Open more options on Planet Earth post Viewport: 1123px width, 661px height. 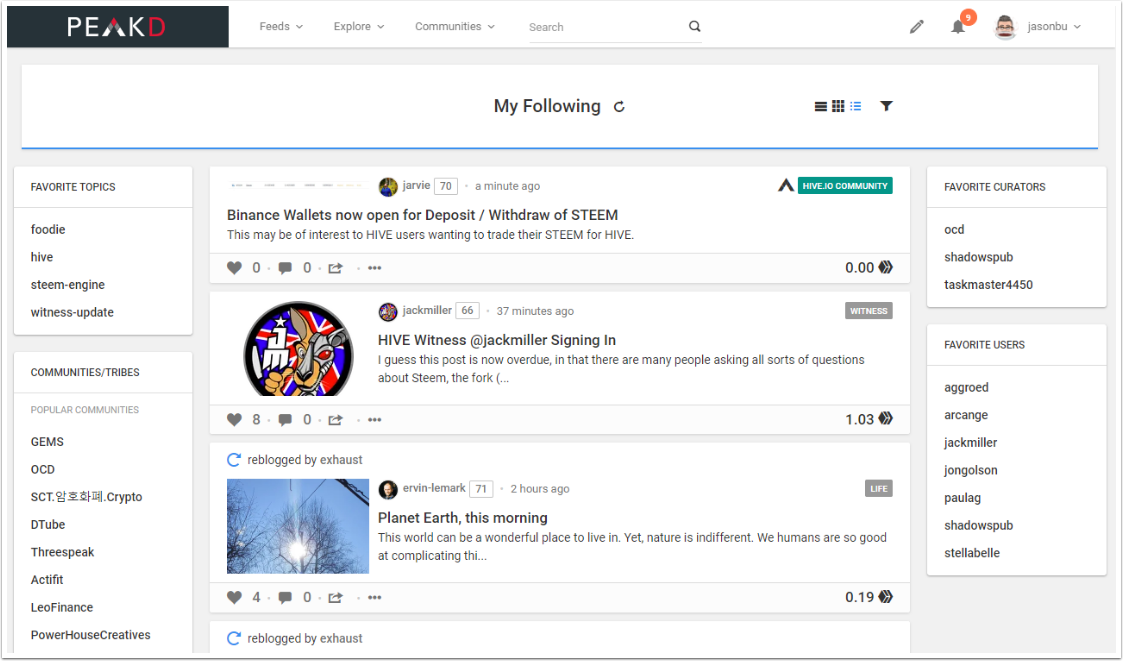(375, 597)
